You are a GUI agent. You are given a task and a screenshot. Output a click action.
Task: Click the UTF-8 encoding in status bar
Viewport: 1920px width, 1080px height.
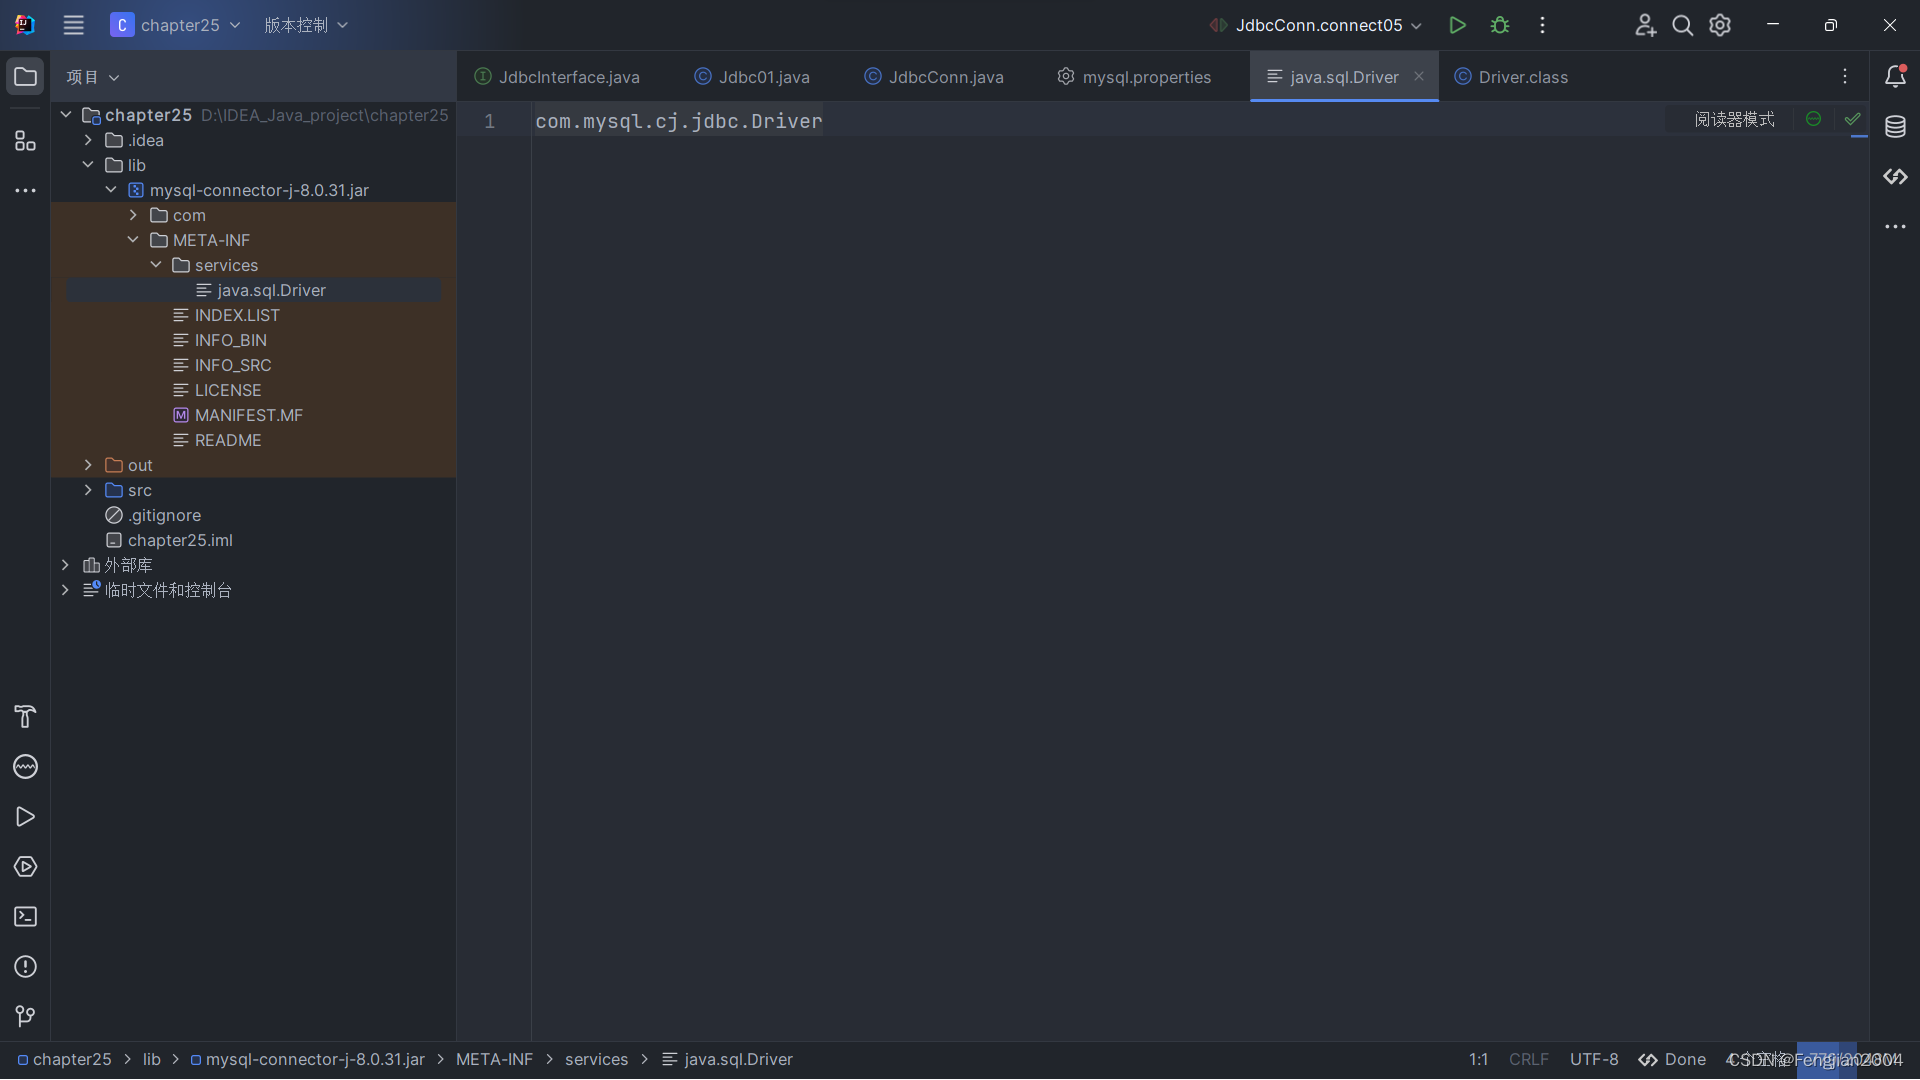coord(1594,1059)
